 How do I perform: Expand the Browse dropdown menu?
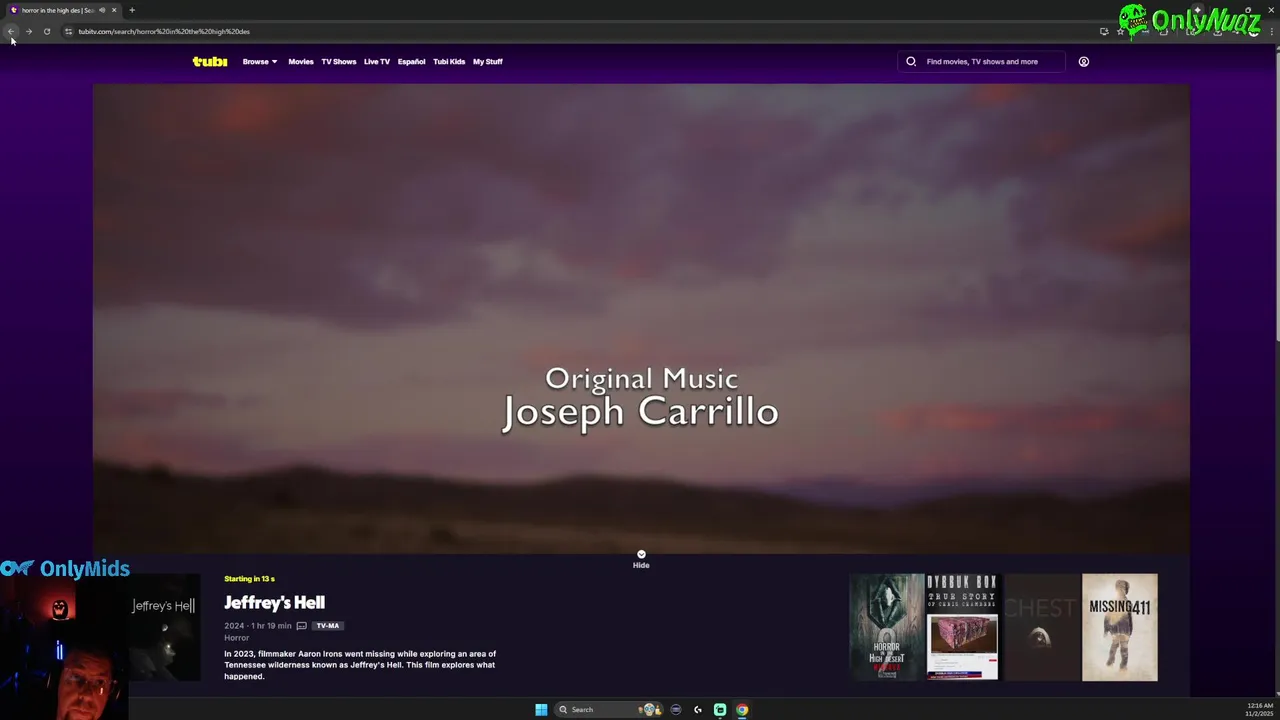[x=260, y=62]
